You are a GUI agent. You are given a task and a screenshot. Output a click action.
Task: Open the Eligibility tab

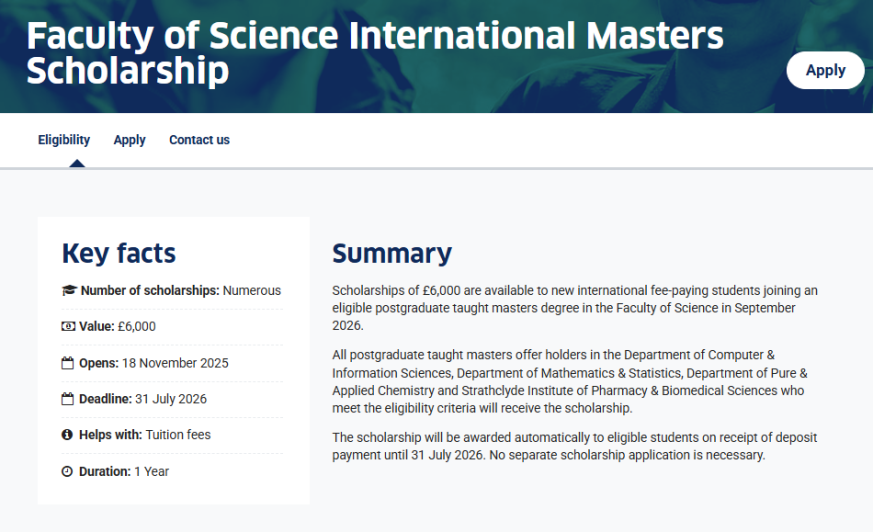coord(64,140)
